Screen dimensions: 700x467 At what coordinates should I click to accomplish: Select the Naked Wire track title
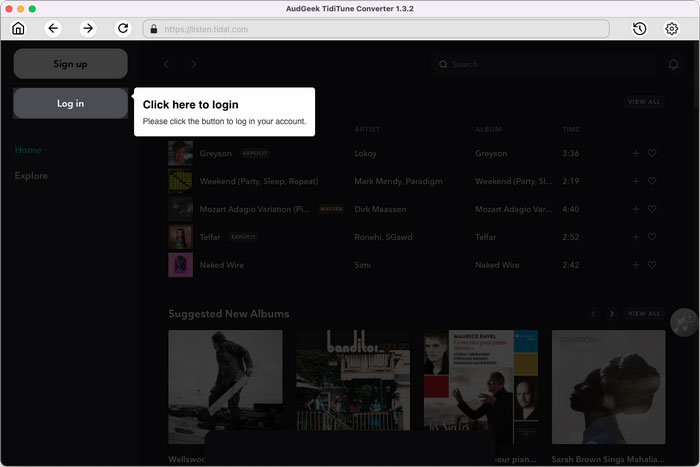pos(221,265)
